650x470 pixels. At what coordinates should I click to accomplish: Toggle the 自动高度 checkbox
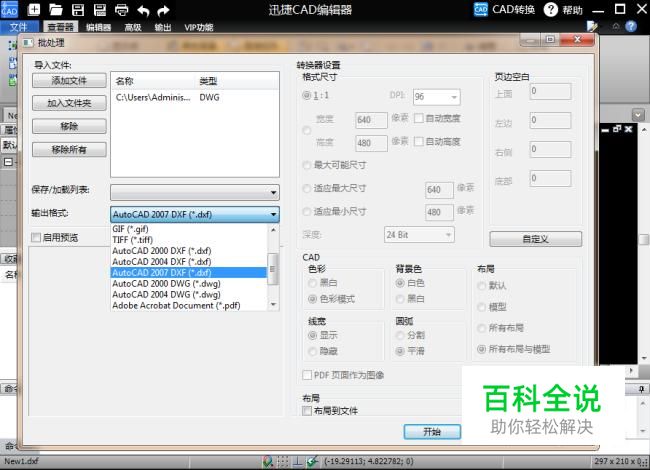419,142
